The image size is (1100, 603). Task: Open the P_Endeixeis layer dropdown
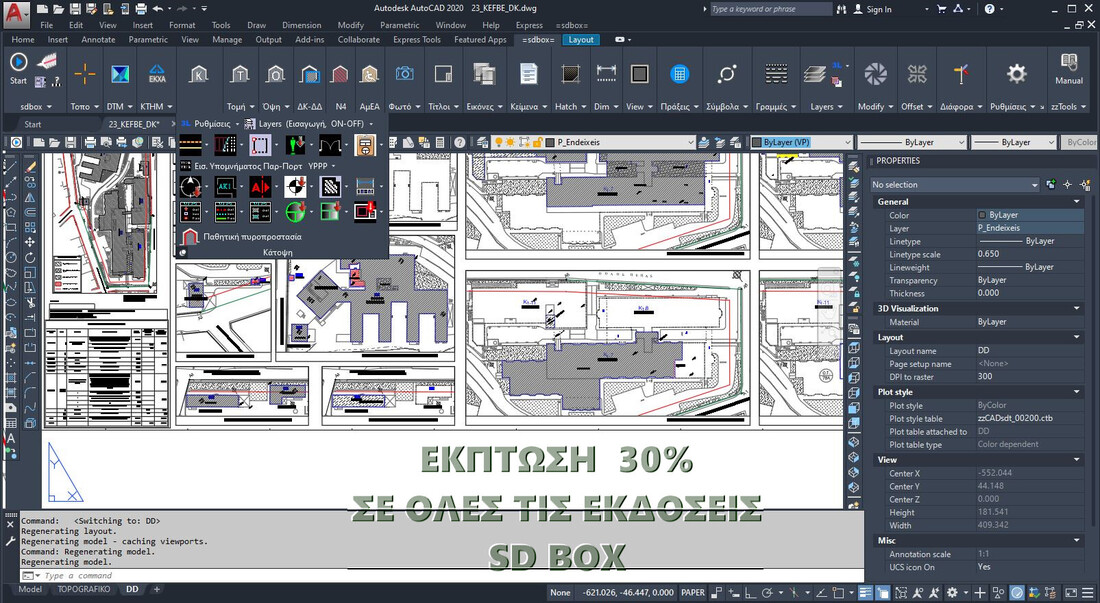point(640,143)
